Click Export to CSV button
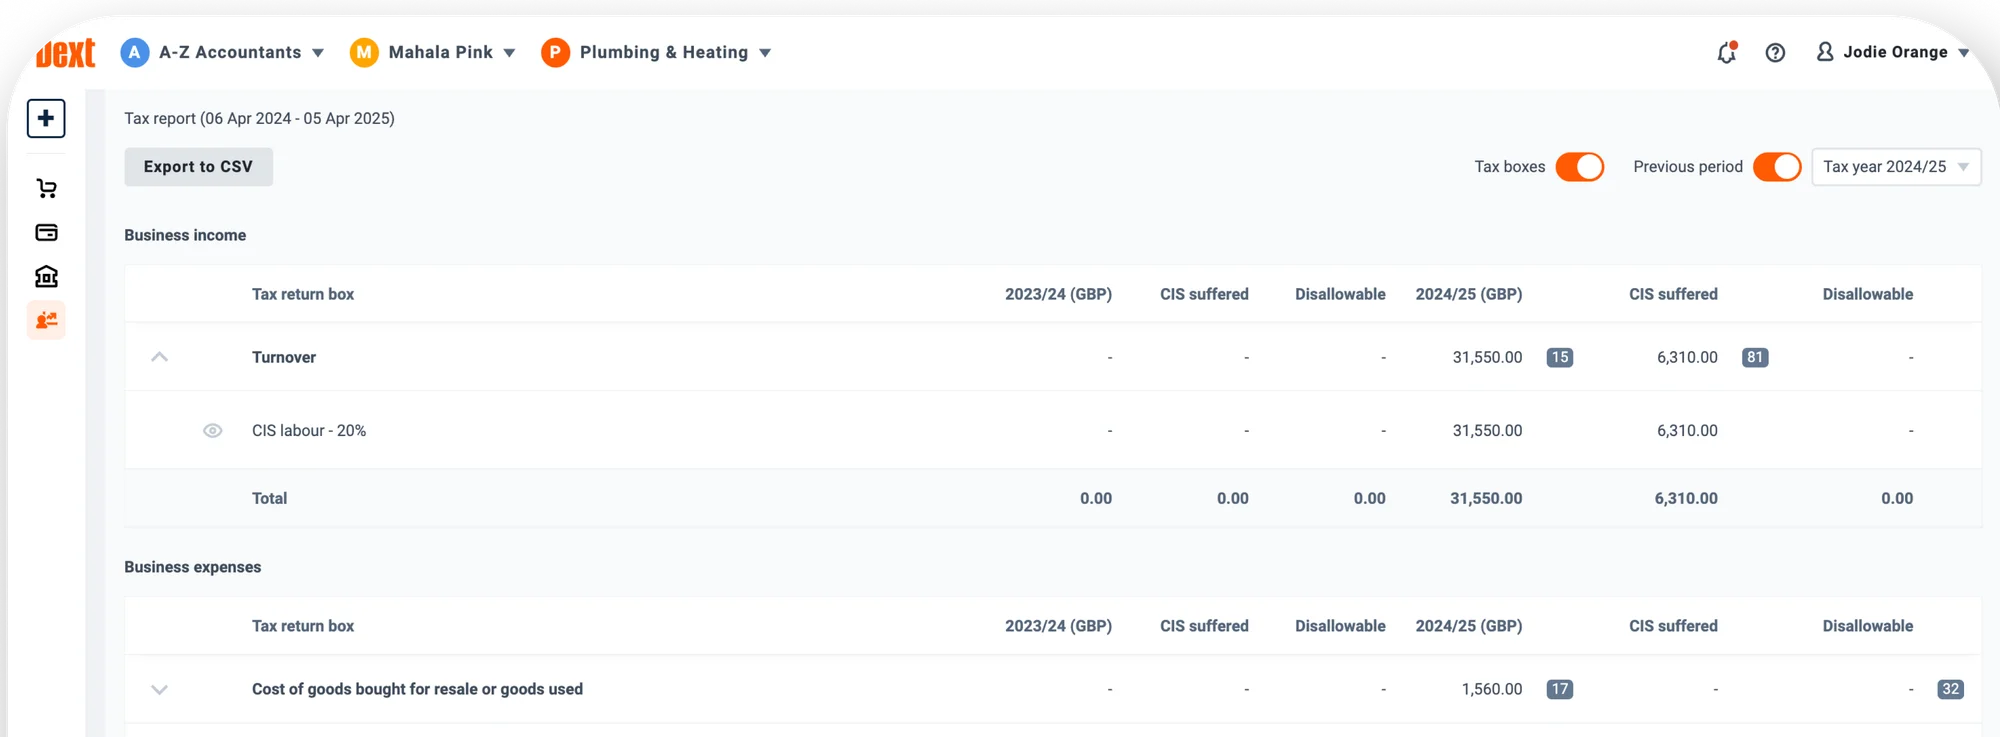This screenshot has height=737, width=2000. [198, 167]
